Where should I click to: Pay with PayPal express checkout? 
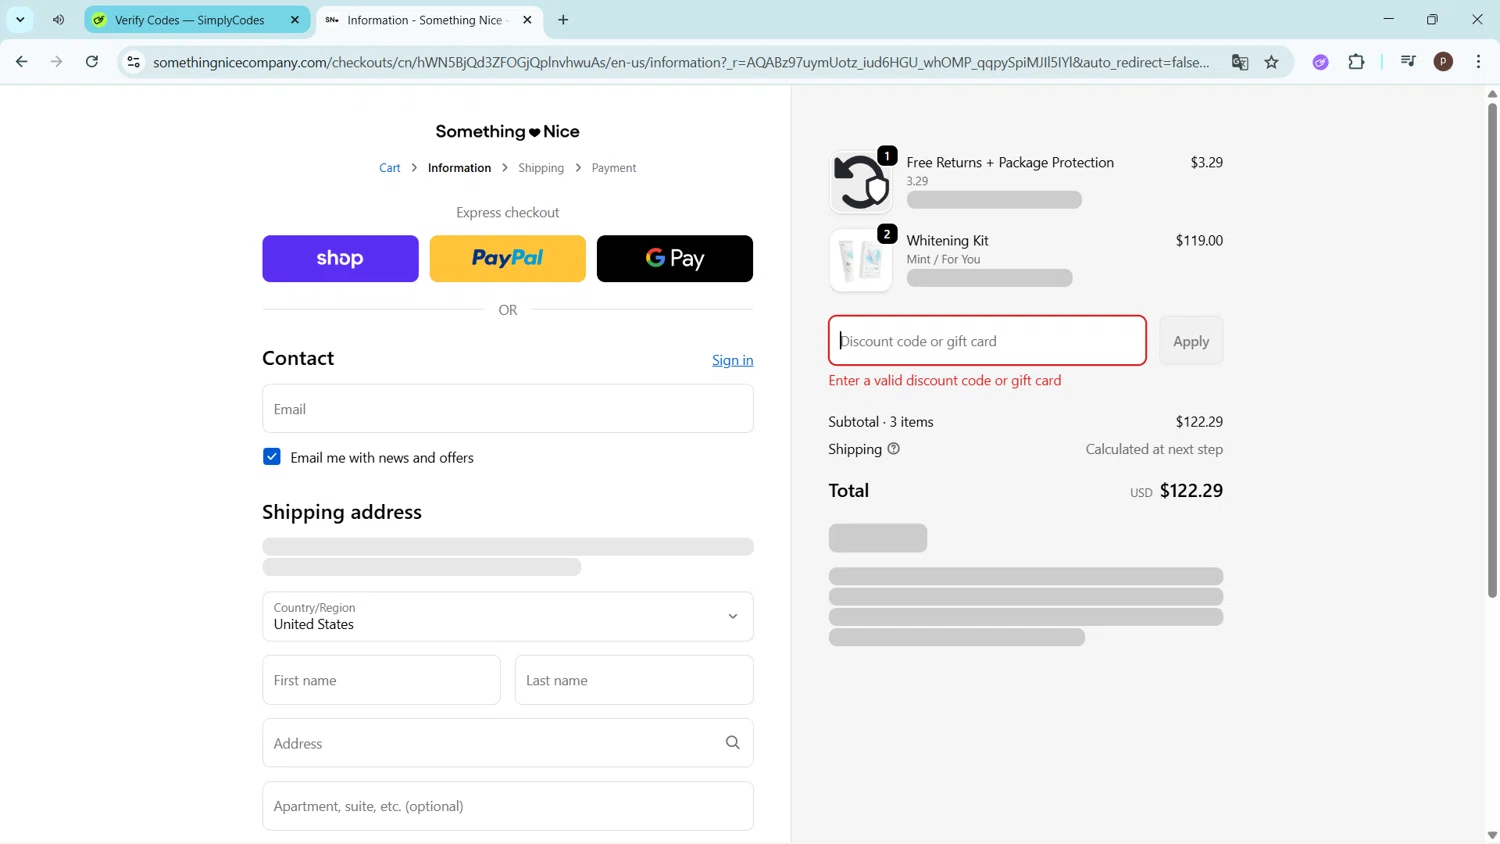[x=507, y=258]
